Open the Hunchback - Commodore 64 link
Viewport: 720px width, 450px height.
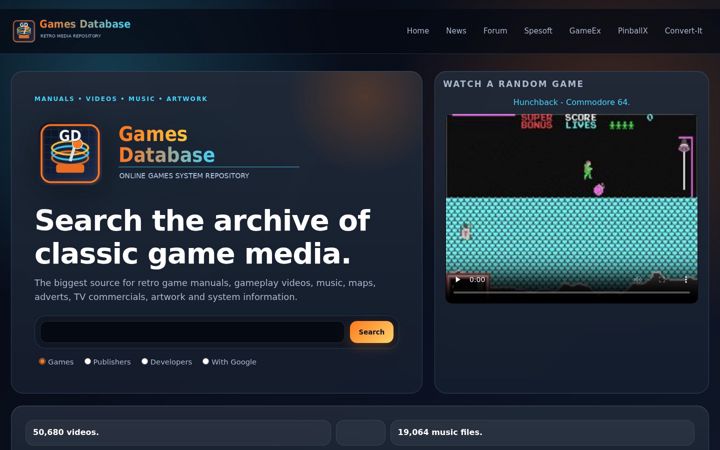click(x=571, y=102)
